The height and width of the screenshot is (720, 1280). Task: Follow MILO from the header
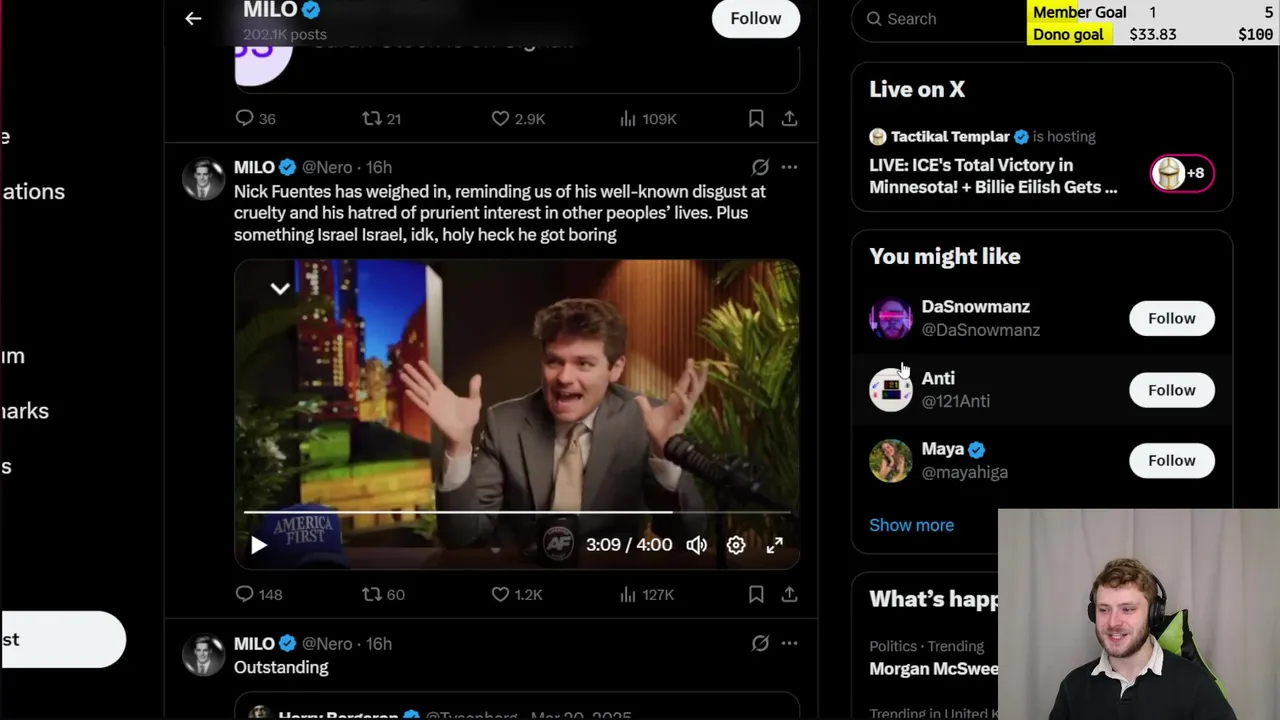[x=756, y=18]
